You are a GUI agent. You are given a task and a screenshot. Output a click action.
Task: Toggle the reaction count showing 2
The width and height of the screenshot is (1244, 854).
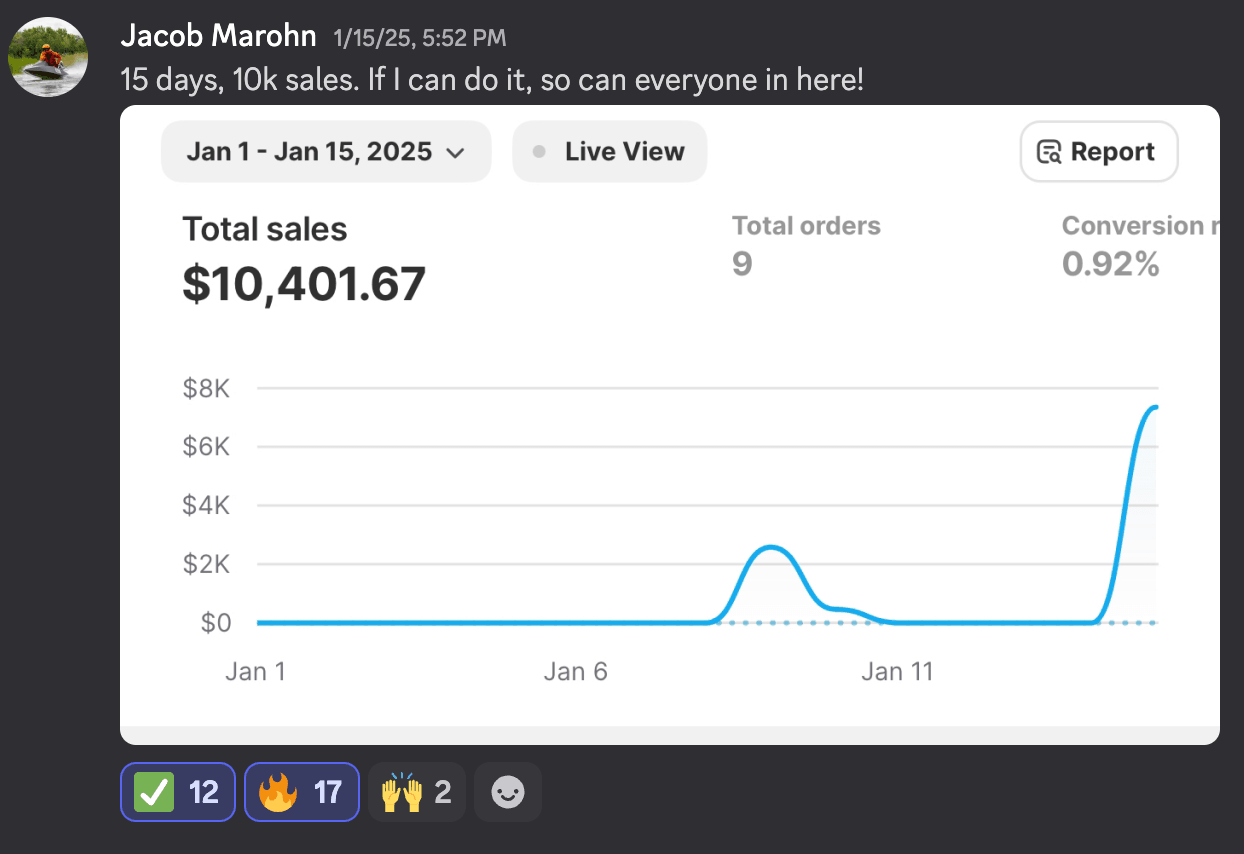tap(443, 793)
